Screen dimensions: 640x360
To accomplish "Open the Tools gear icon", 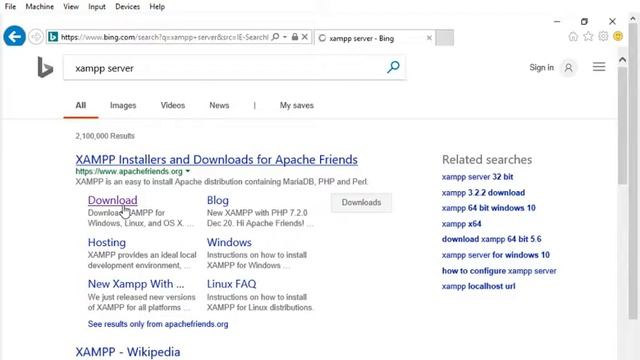I will [x=603, y=36].
